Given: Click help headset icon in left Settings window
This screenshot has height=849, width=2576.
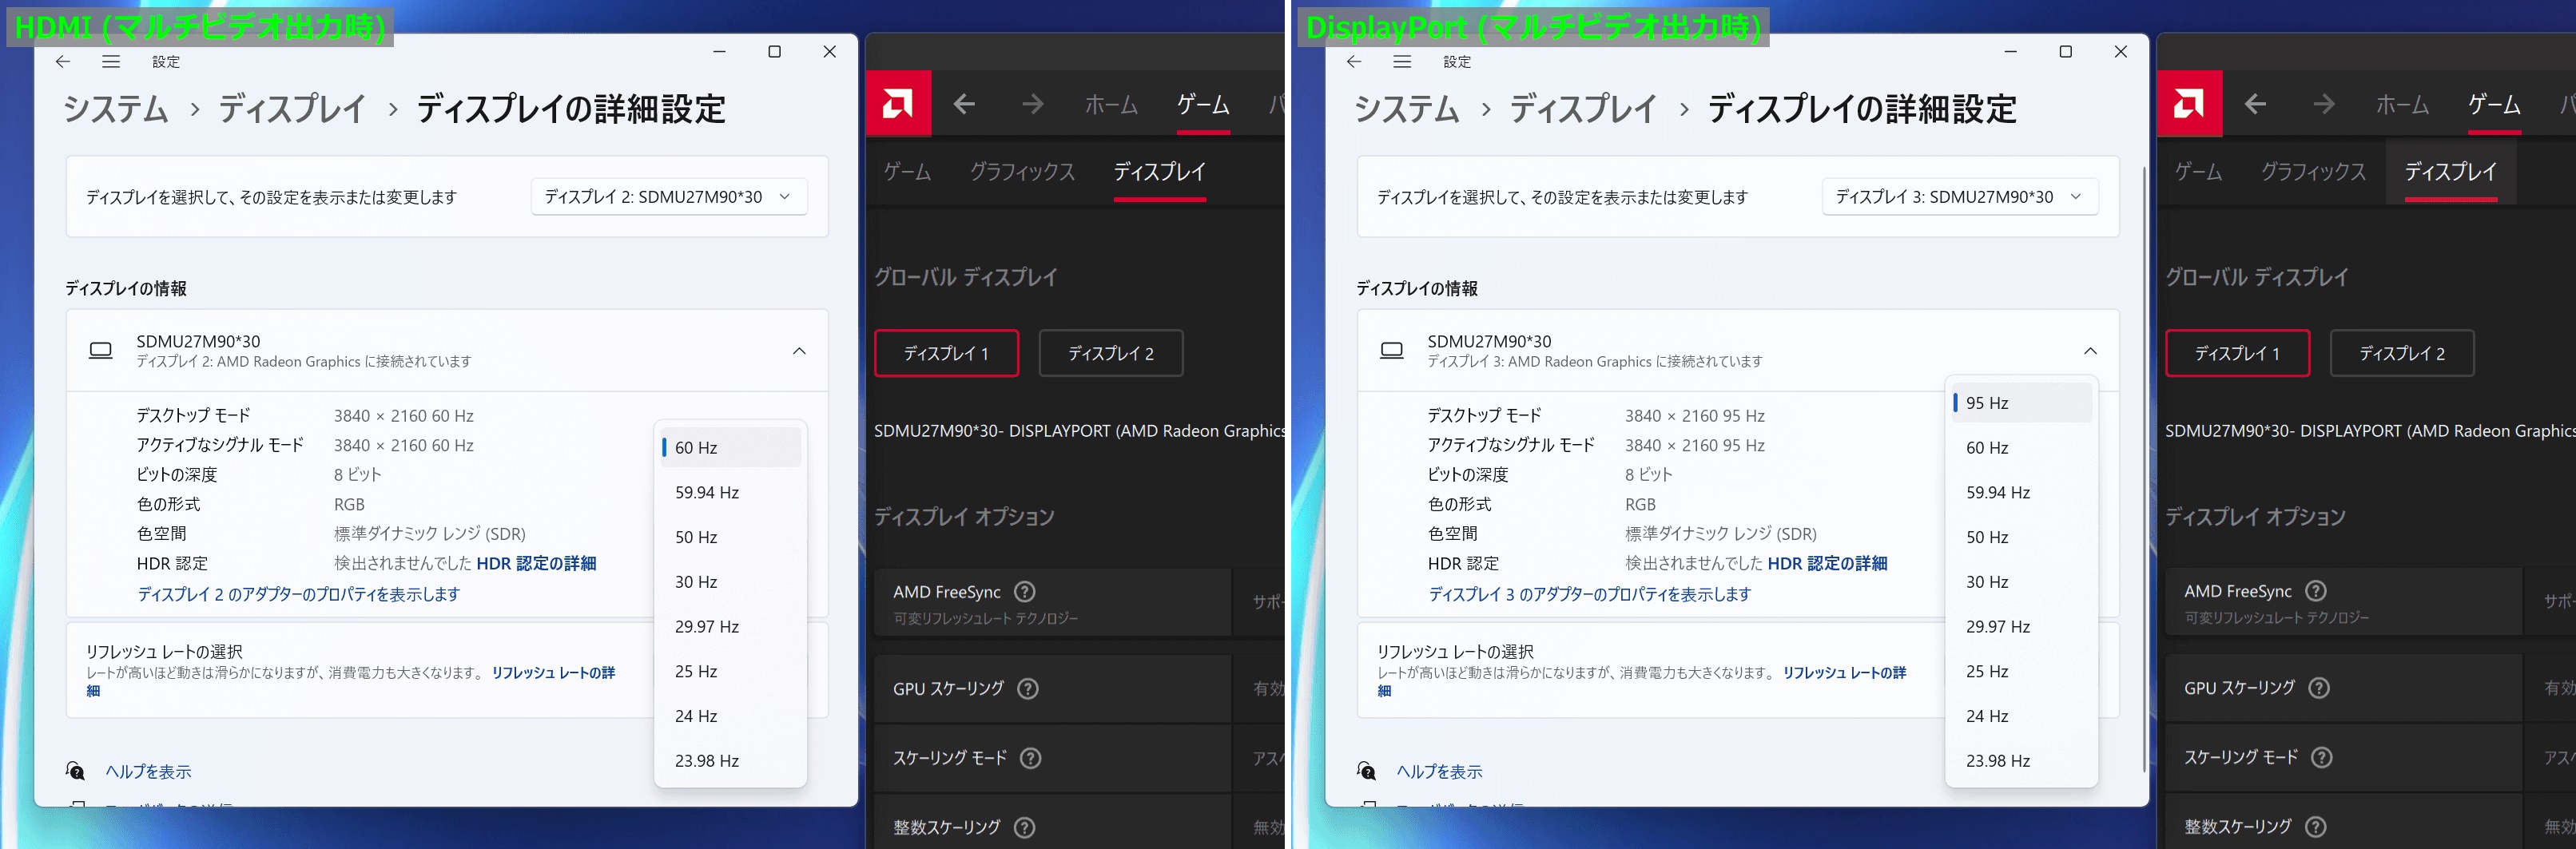Looking at the screenshot, I should coord(75,771).
